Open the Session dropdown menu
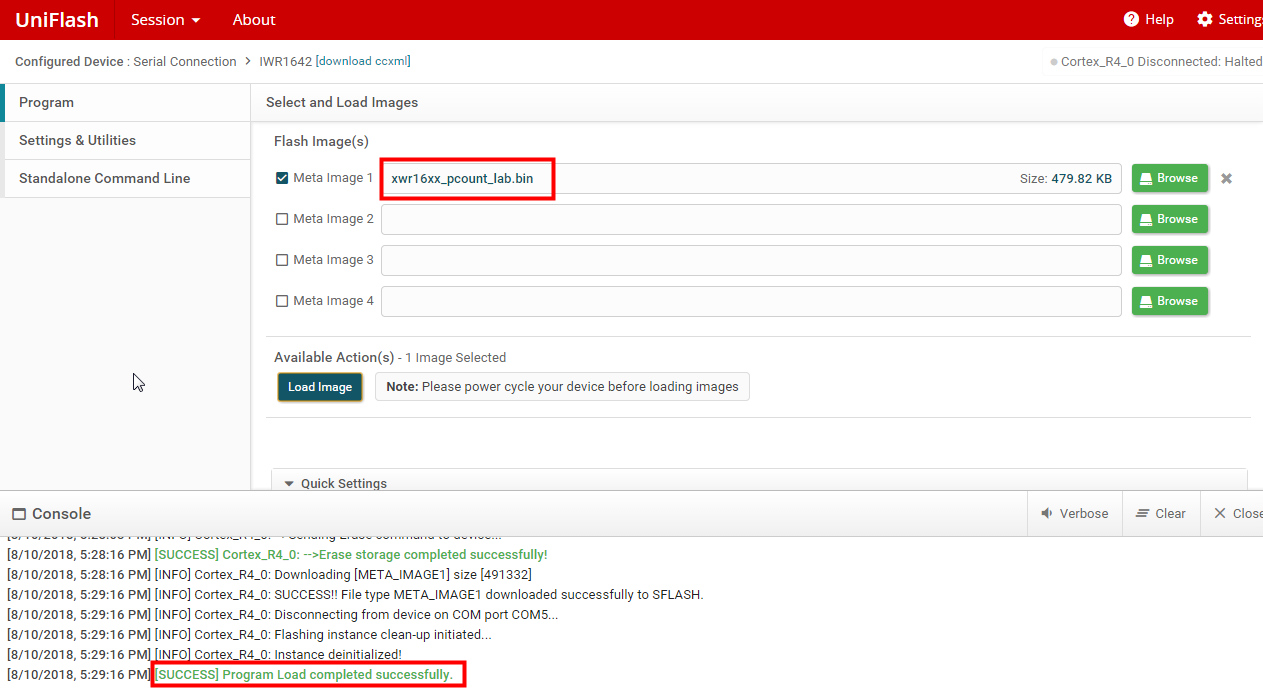The image size is (1263, 690). pyautogui.click(x=165, y=20)
